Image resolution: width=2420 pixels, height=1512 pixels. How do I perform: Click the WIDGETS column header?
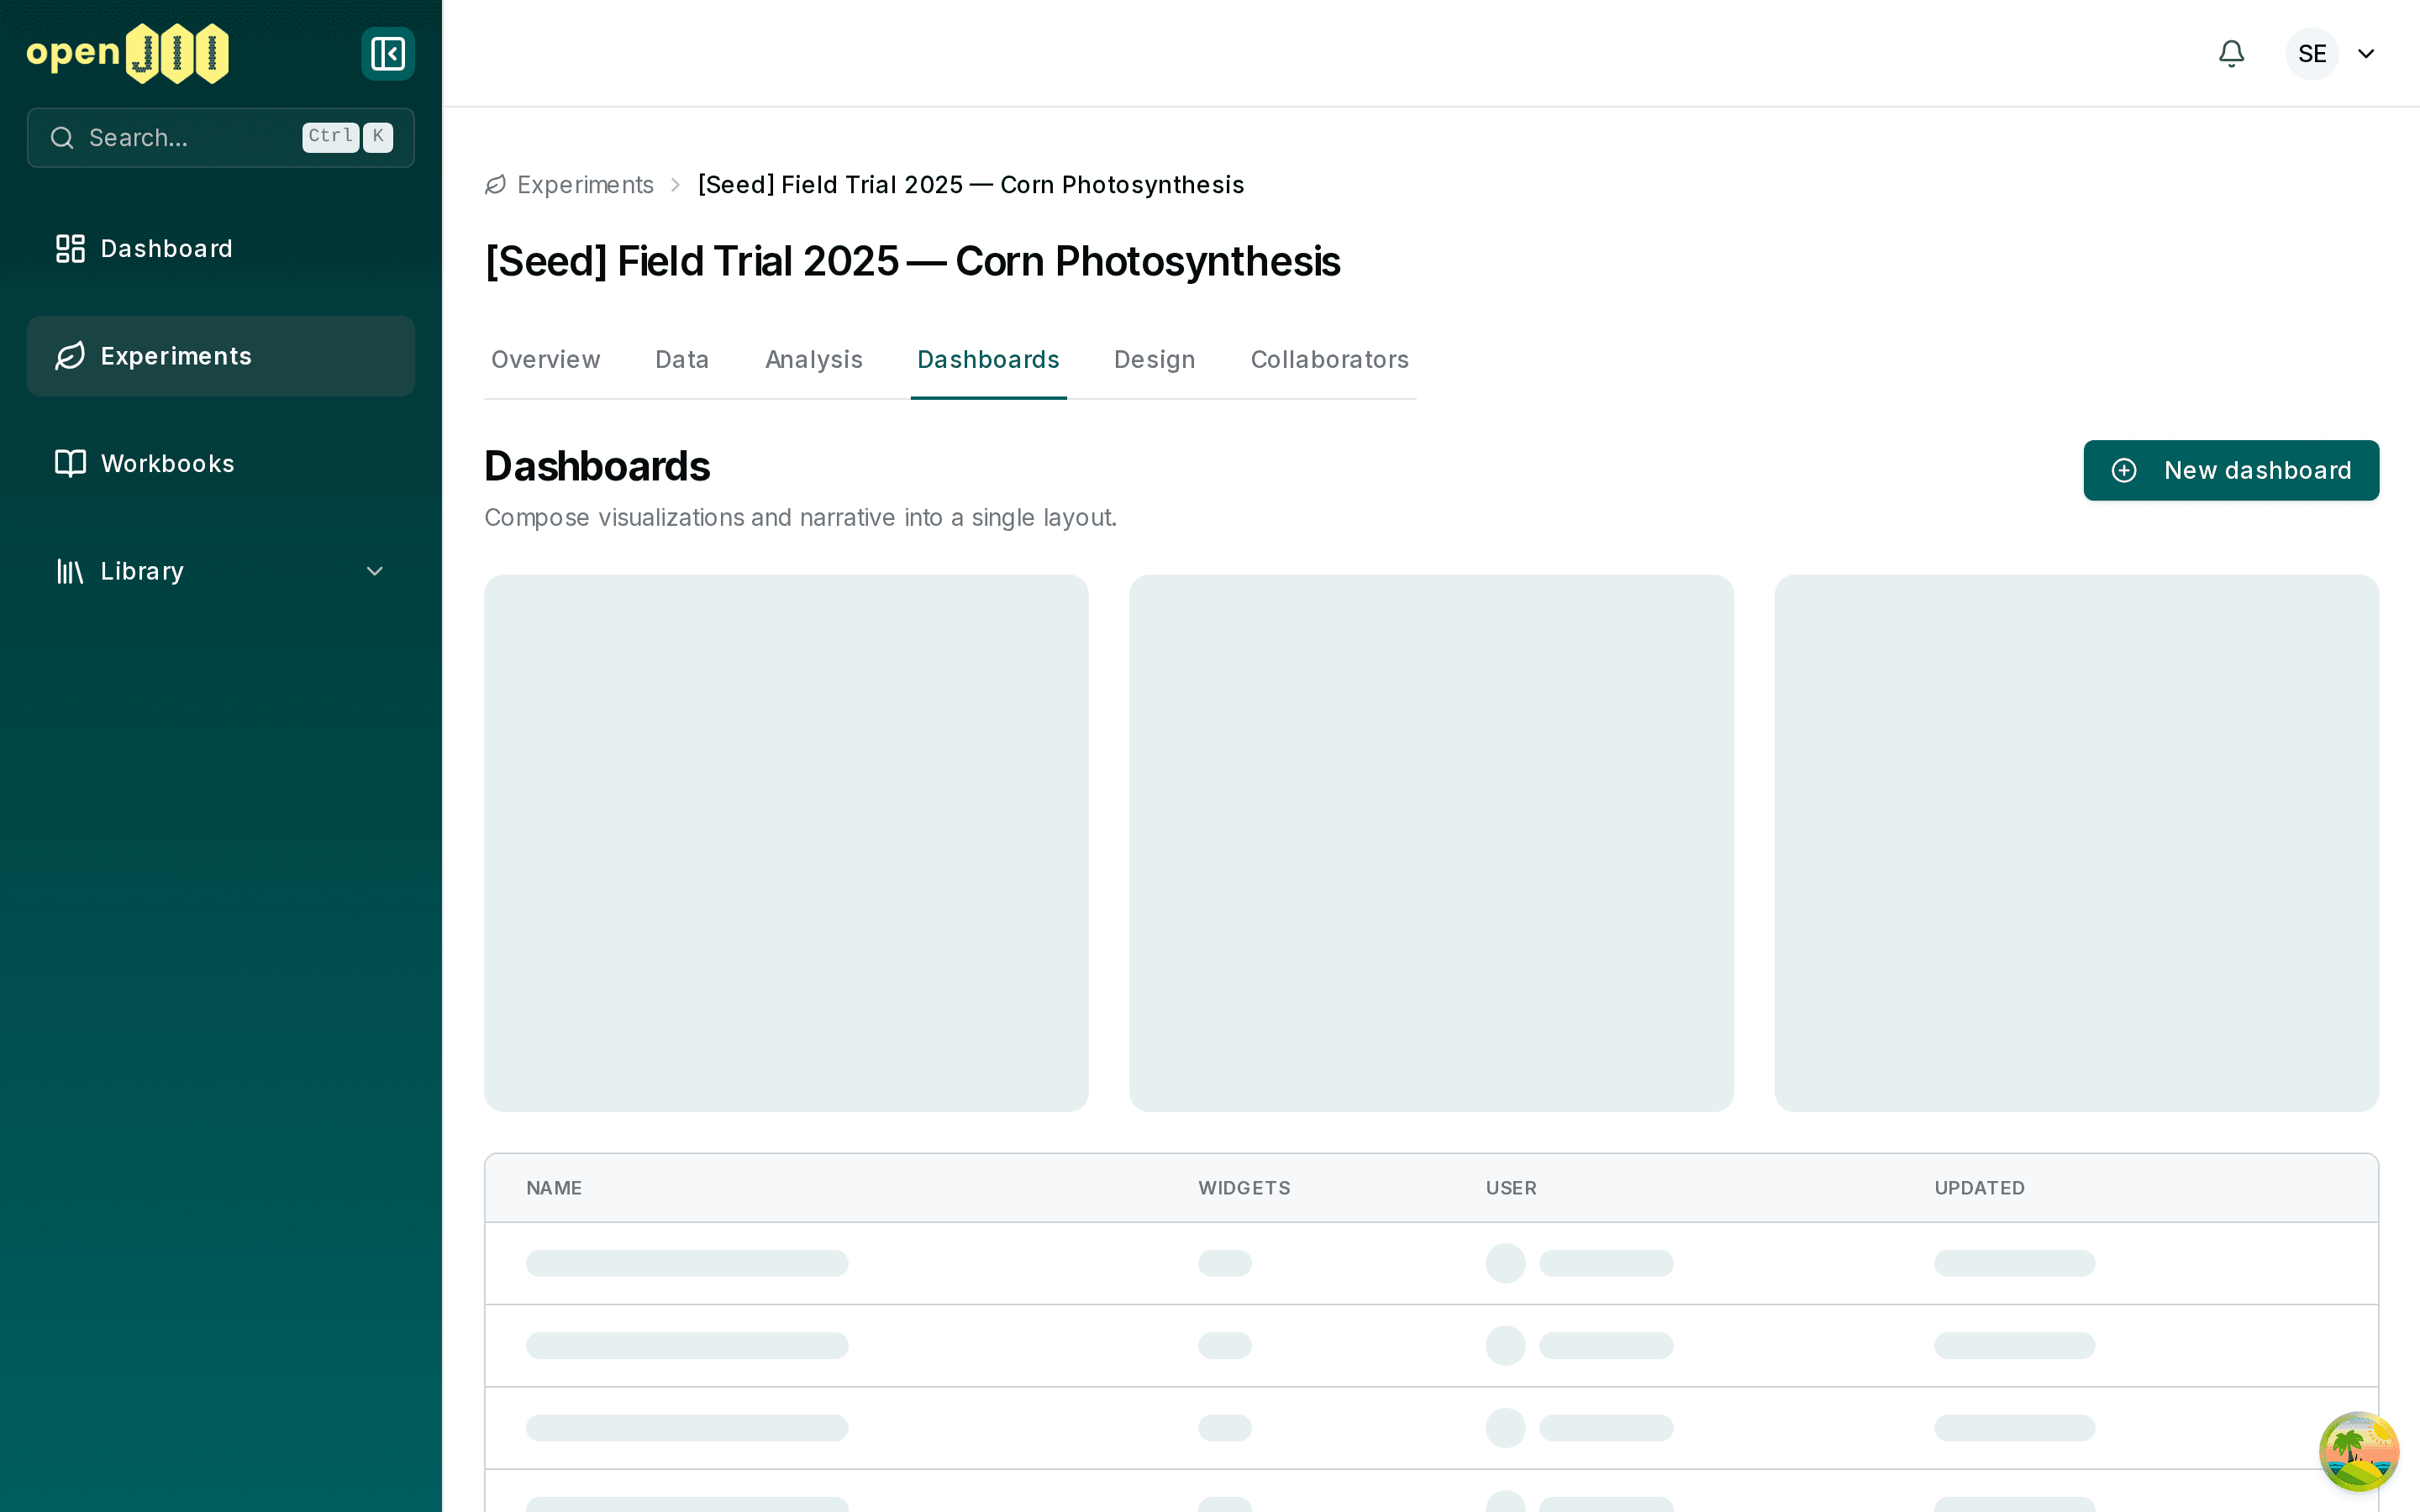click(1244, 1188)
